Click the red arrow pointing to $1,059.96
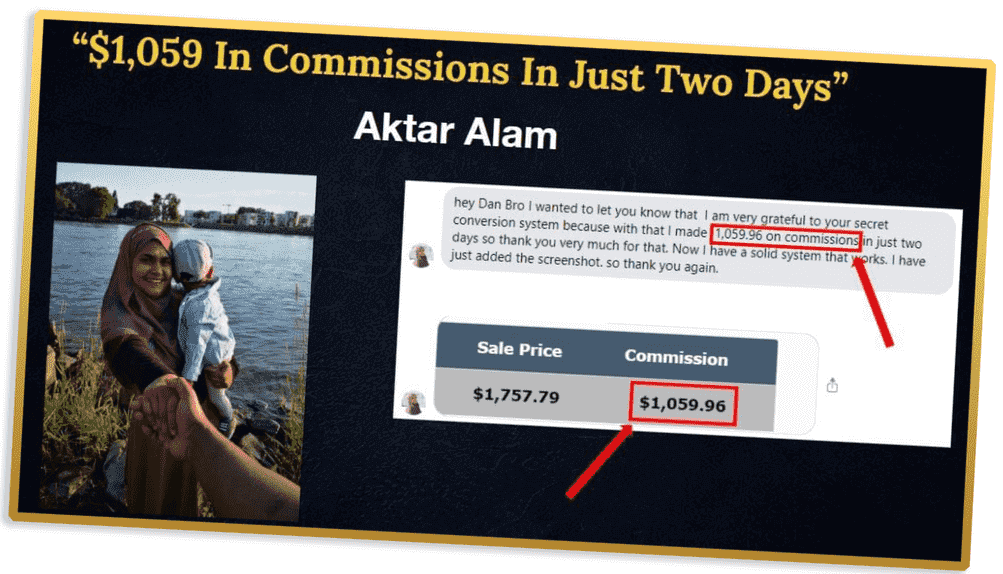Image resolution: width=1003 pixels, height=574 pixels. tap(598, 463)
